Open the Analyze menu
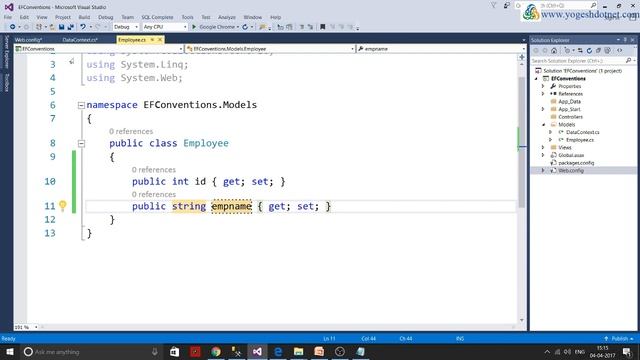 (227, 17)
